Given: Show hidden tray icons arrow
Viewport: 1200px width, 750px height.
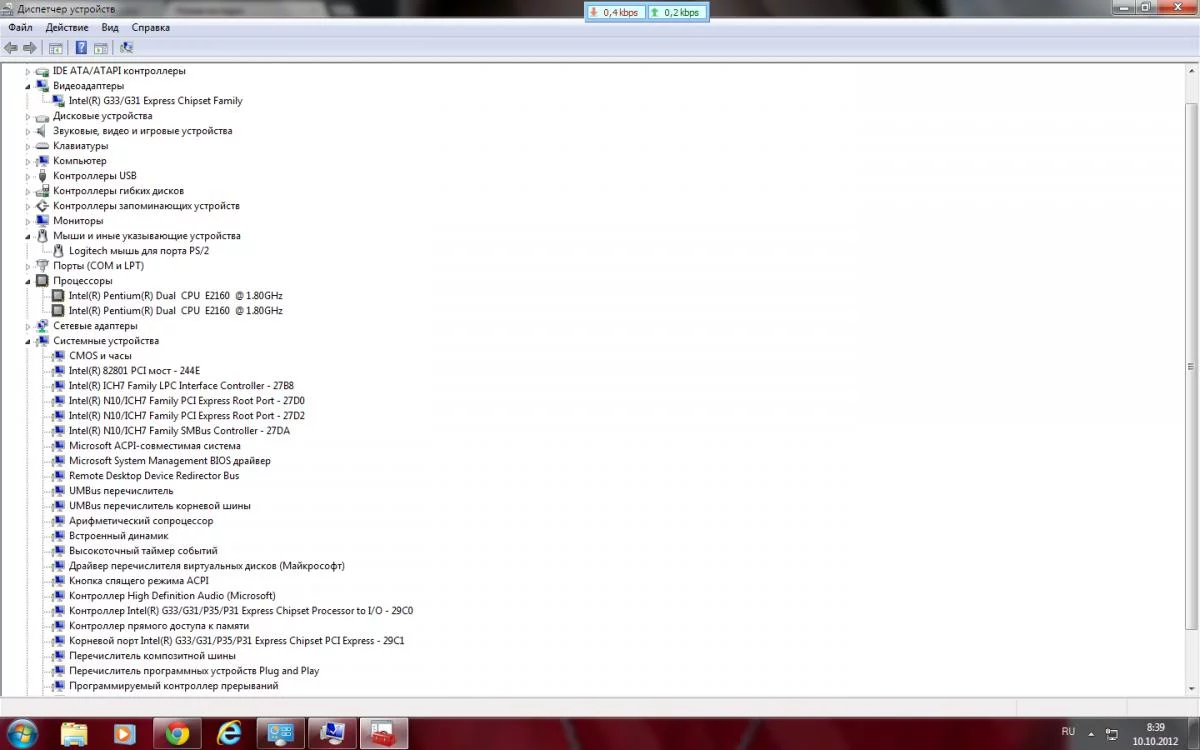Looking at the screenshot, I should click(1090, 733).
